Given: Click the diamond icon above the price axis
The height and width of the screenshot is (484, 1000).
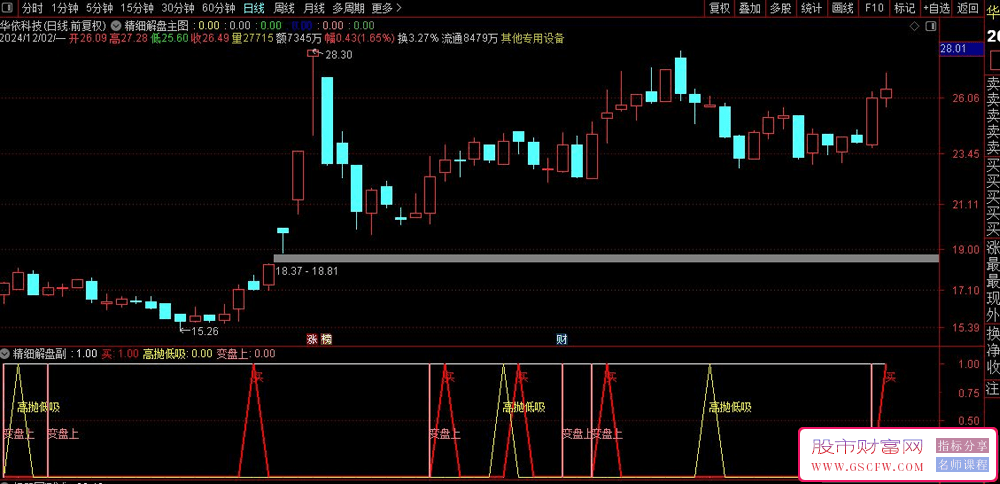Looking at the screenshot, I should [x=915, y=26].
